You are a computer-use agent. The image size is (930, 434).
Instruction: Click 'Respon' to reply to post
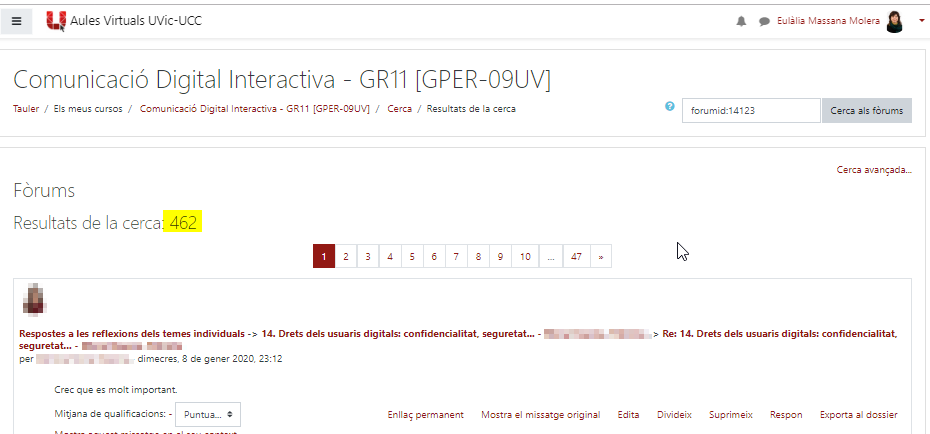pos(786,414)
